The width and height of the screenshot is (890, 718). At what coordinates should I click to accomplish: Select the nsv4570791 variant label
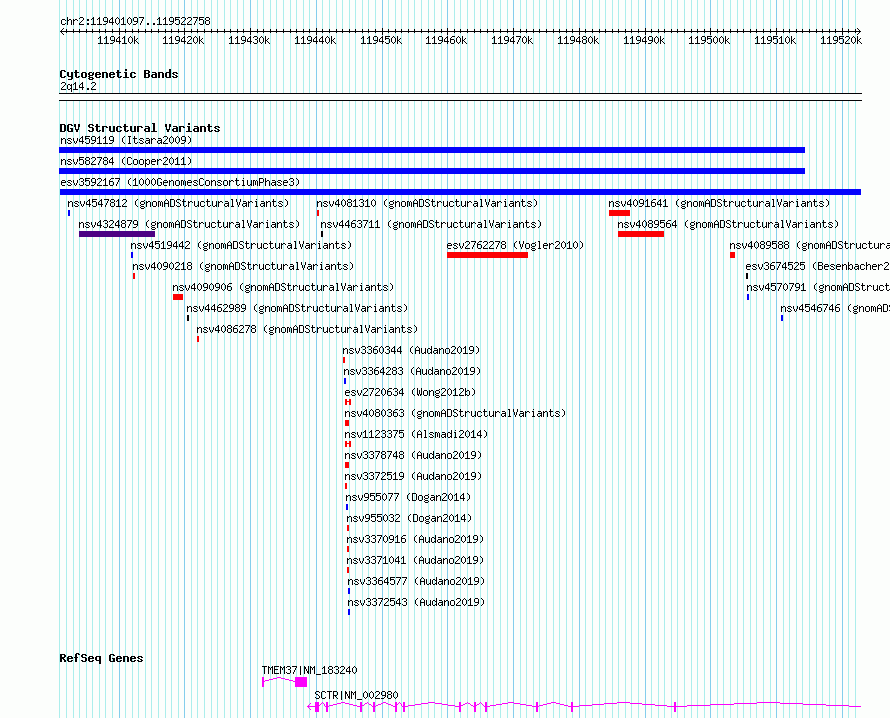click(818, 287)
